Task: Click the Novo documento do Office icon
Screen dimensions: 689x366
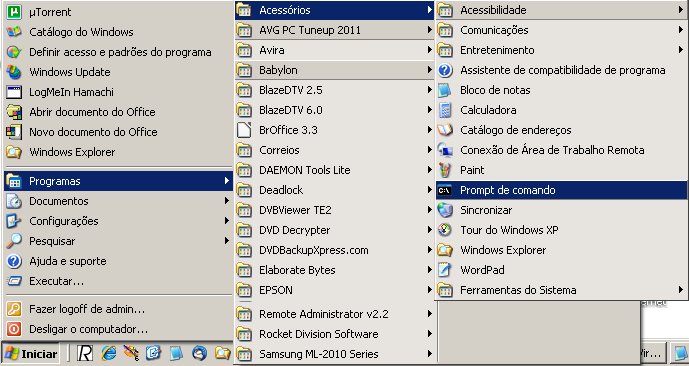Action: (x=14, y=132)
